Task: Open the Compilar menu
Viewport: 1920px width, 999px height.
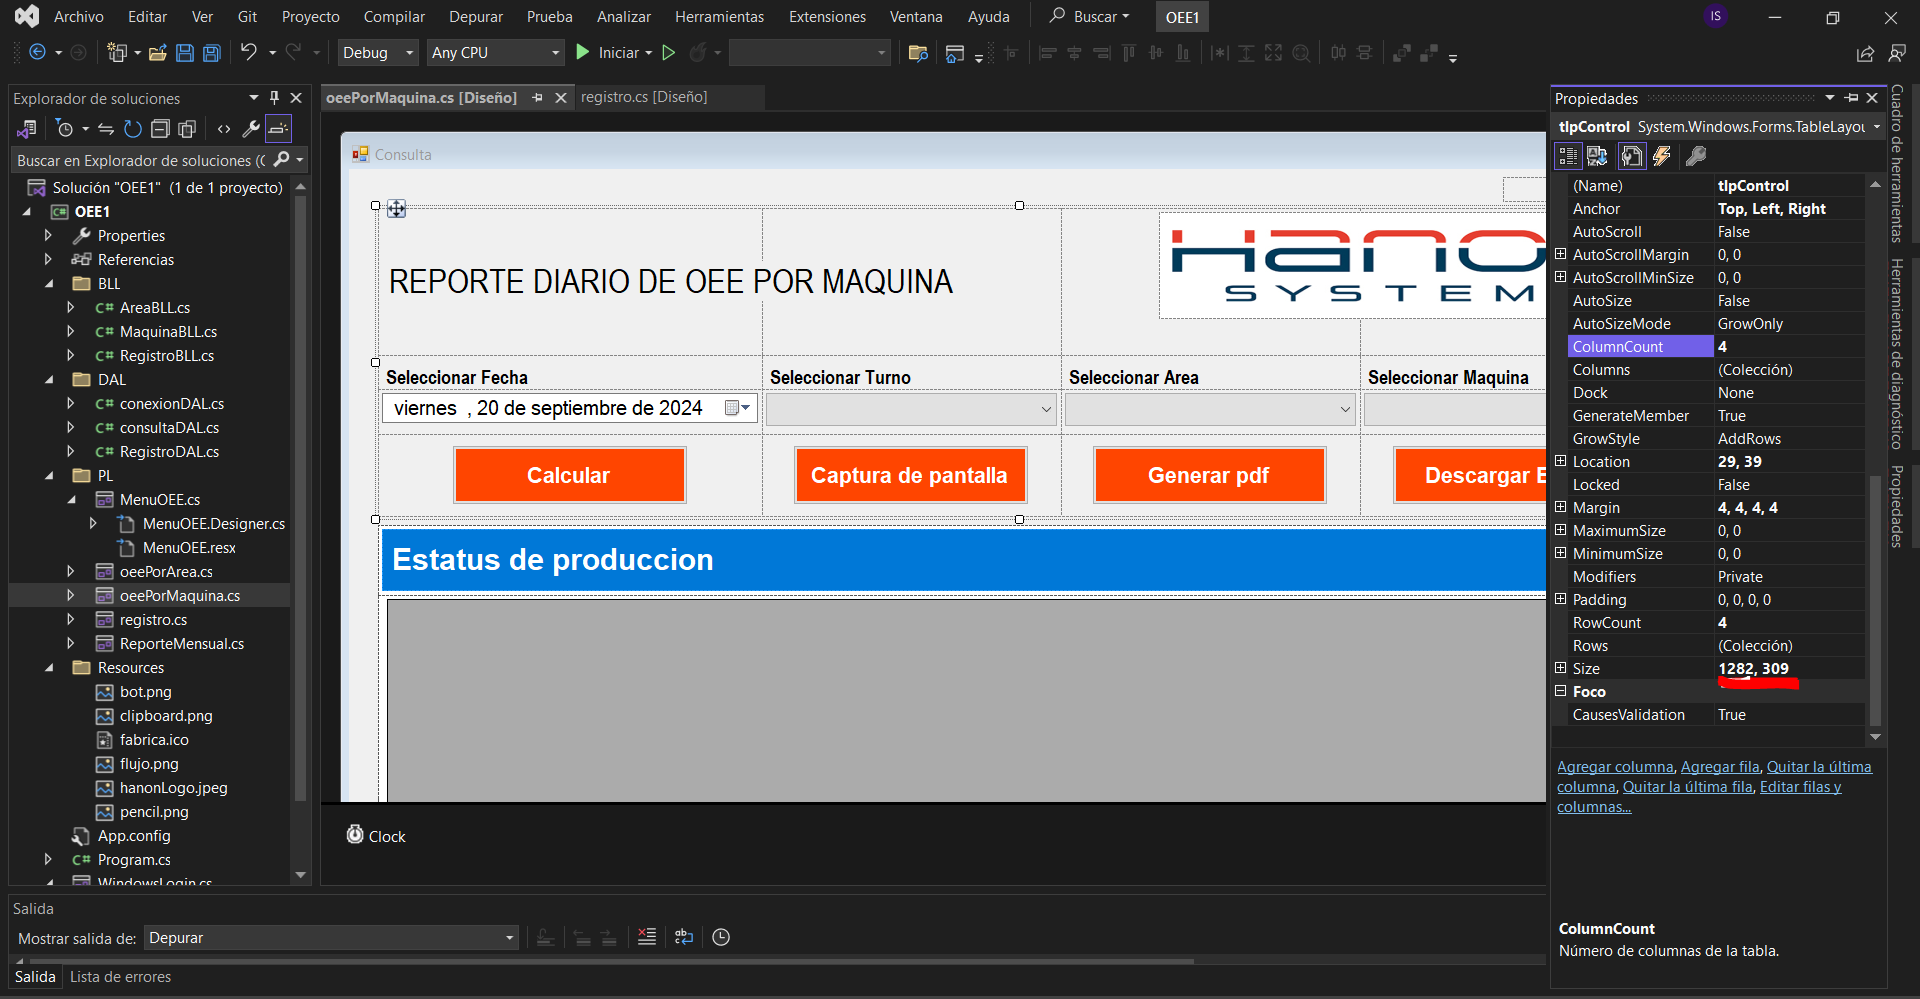Action: (x=394, y=17)
